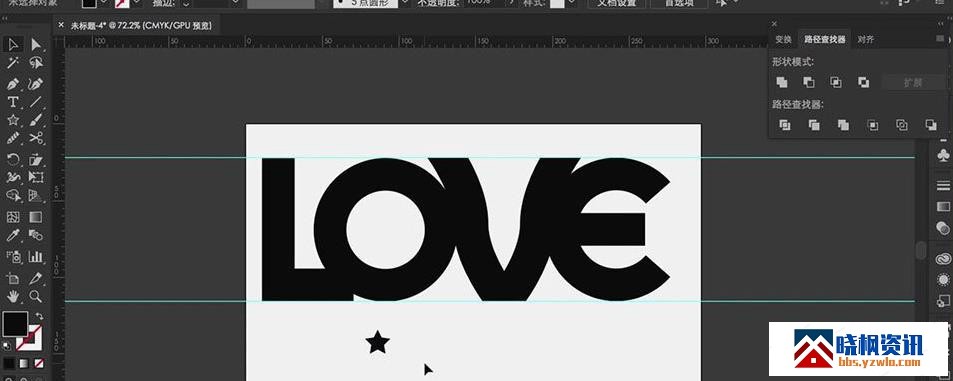Select the Pencil/Shaper tool

(13, 138)
